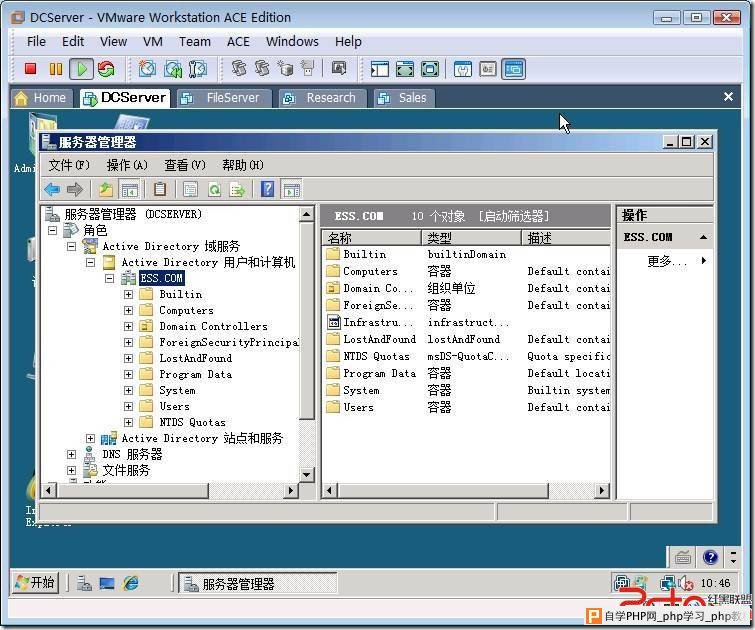Click the Reset VM icon
755x630 pixels.
[x=106, y=69]
